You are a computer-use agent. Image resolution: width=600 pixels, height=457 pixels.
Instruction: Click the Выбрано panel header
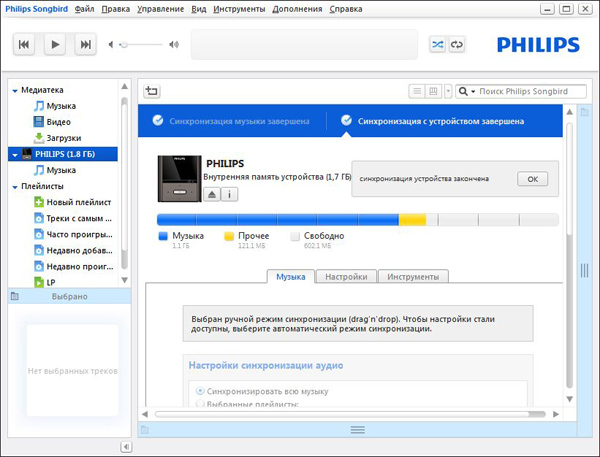(x=69, y=296)
